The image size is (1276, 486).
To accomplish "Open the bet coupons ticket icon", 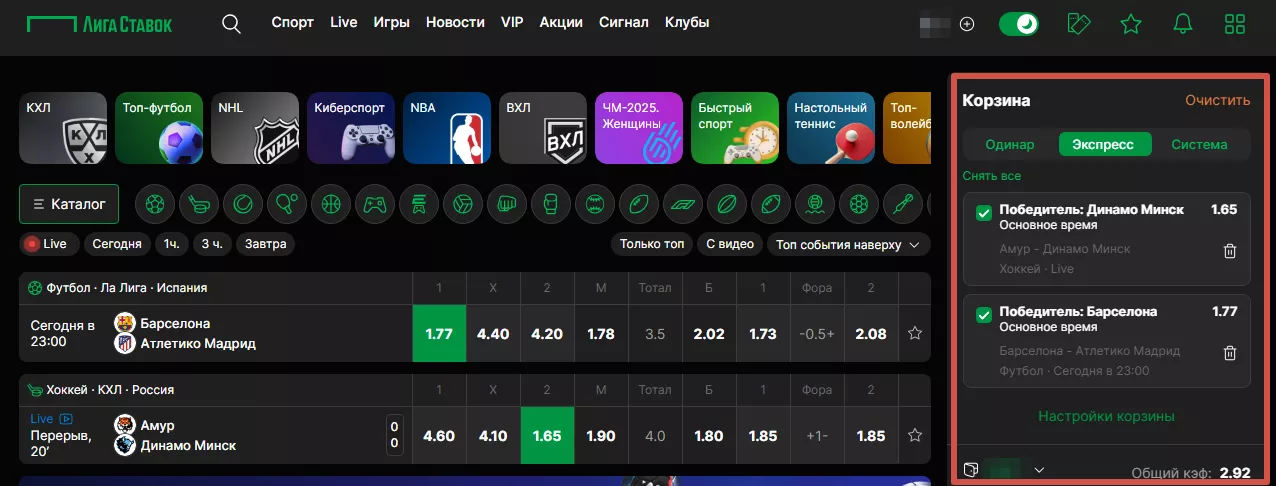I will coord(1079,24).
